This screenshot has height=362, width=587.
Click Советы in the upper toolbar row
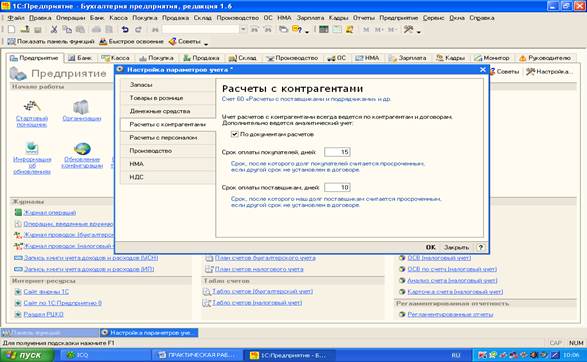point(185,42)
